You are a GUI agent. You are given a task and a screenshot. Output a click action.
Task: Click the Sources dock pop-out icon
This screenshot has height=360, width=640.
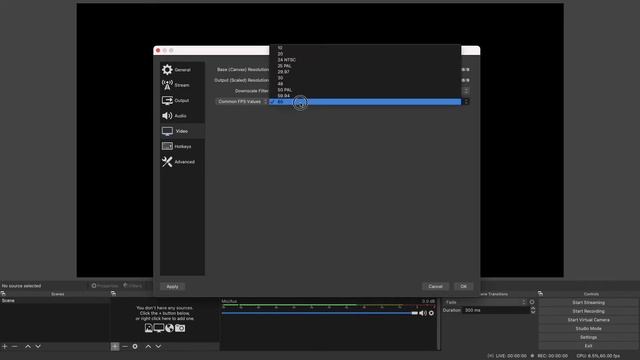point(113,293)
